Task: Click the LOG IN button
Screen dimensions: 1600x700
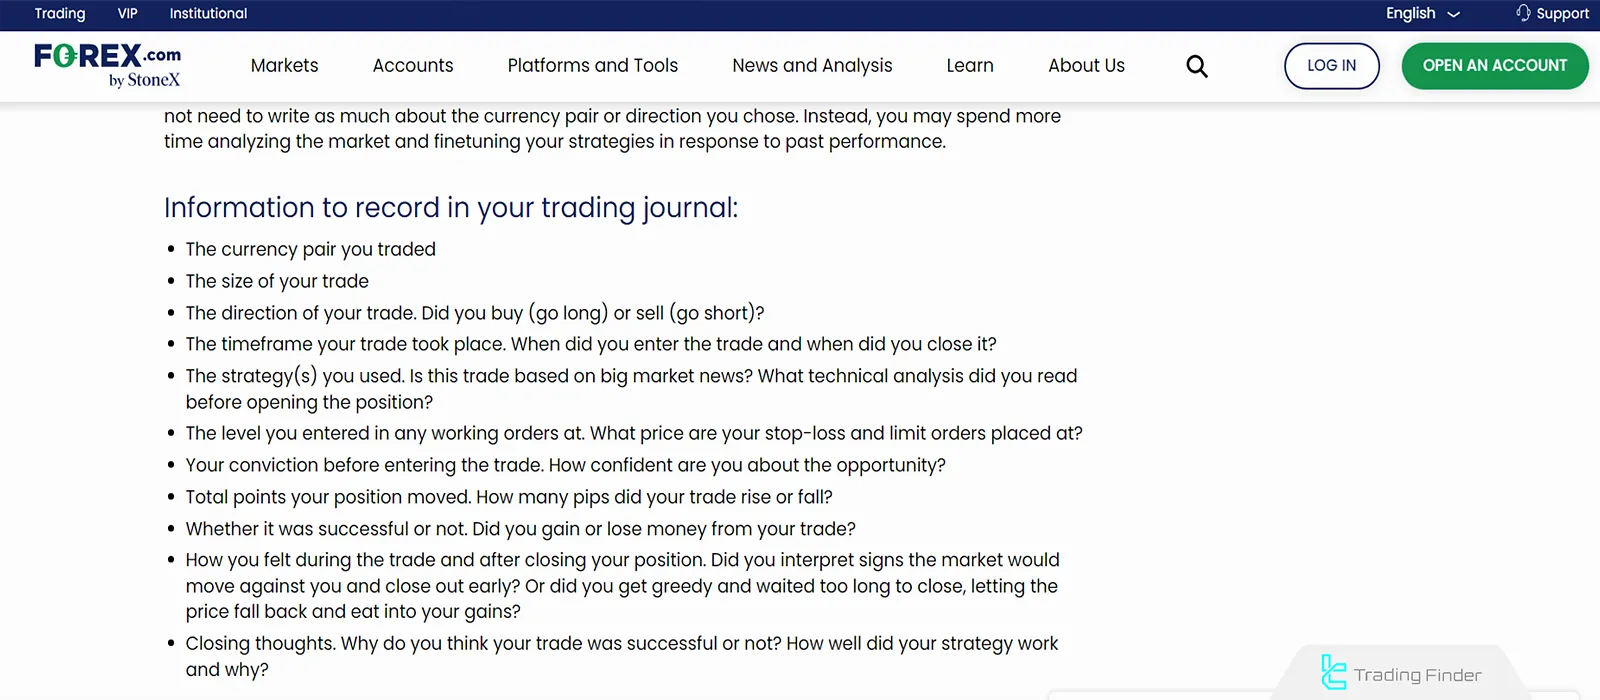Action: pyautogui.click(x=1331, y=65)
